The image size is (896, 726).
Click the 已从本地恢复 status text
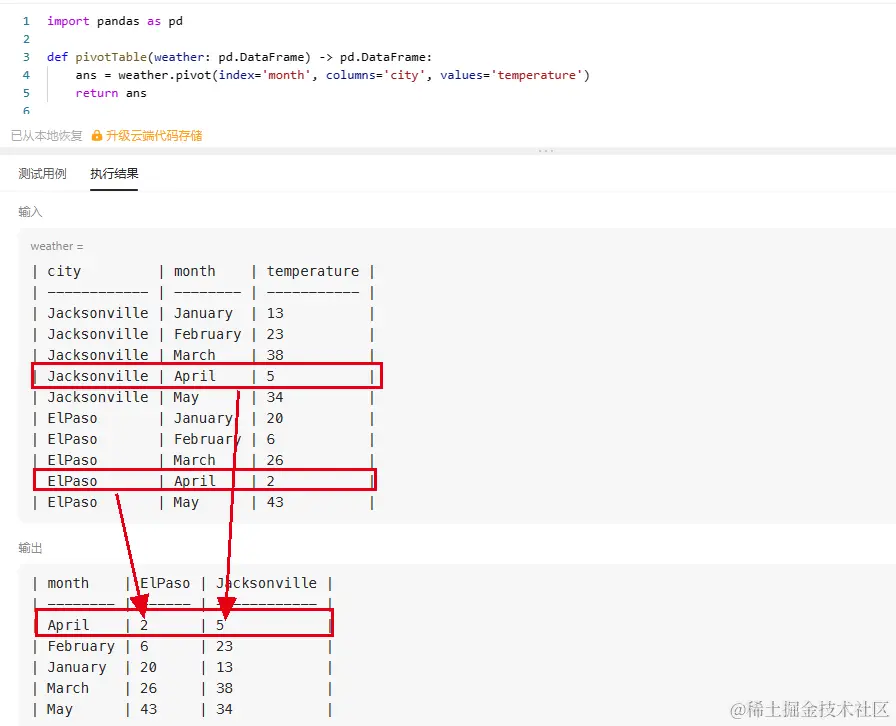click(x=47, y=135)
